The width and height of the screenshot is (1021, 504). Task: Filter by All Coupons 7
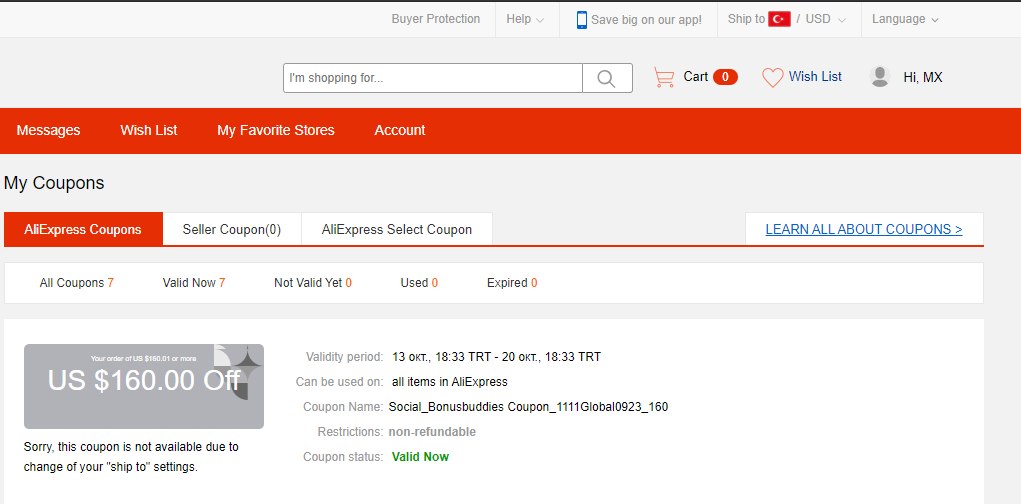pyautogui.click(x=77, y=283)
